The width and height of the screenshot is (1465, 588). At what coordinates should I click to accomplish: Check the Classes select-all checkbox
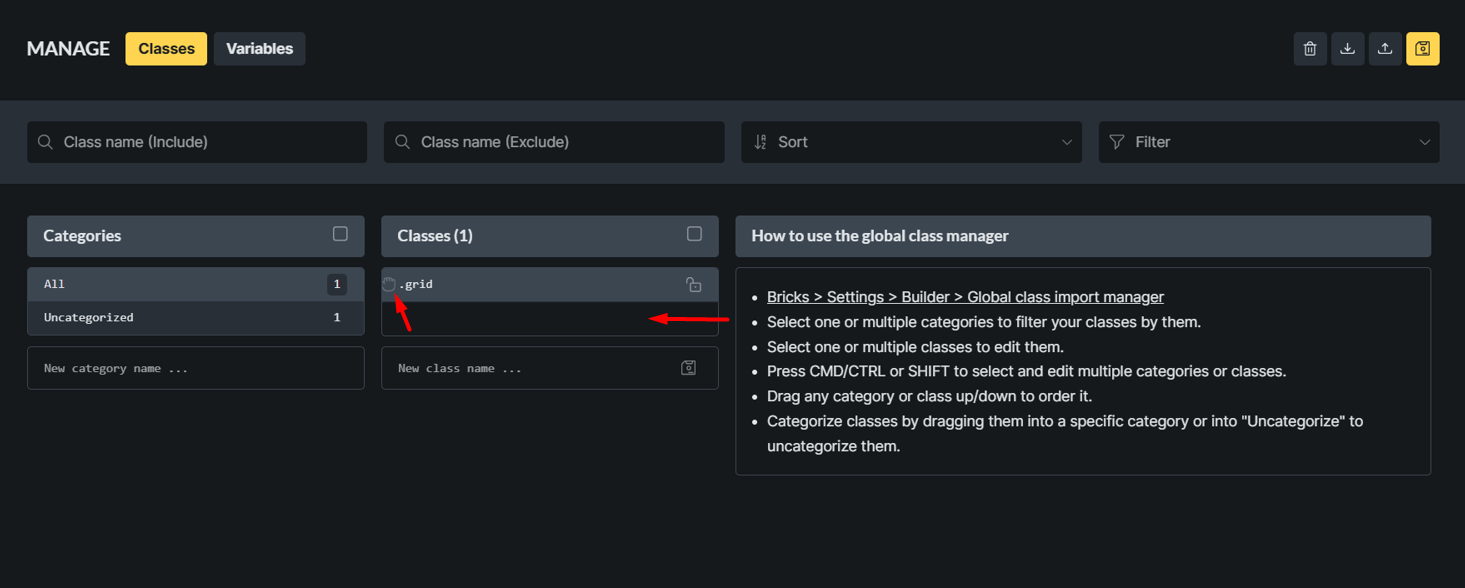coord(694,234)
